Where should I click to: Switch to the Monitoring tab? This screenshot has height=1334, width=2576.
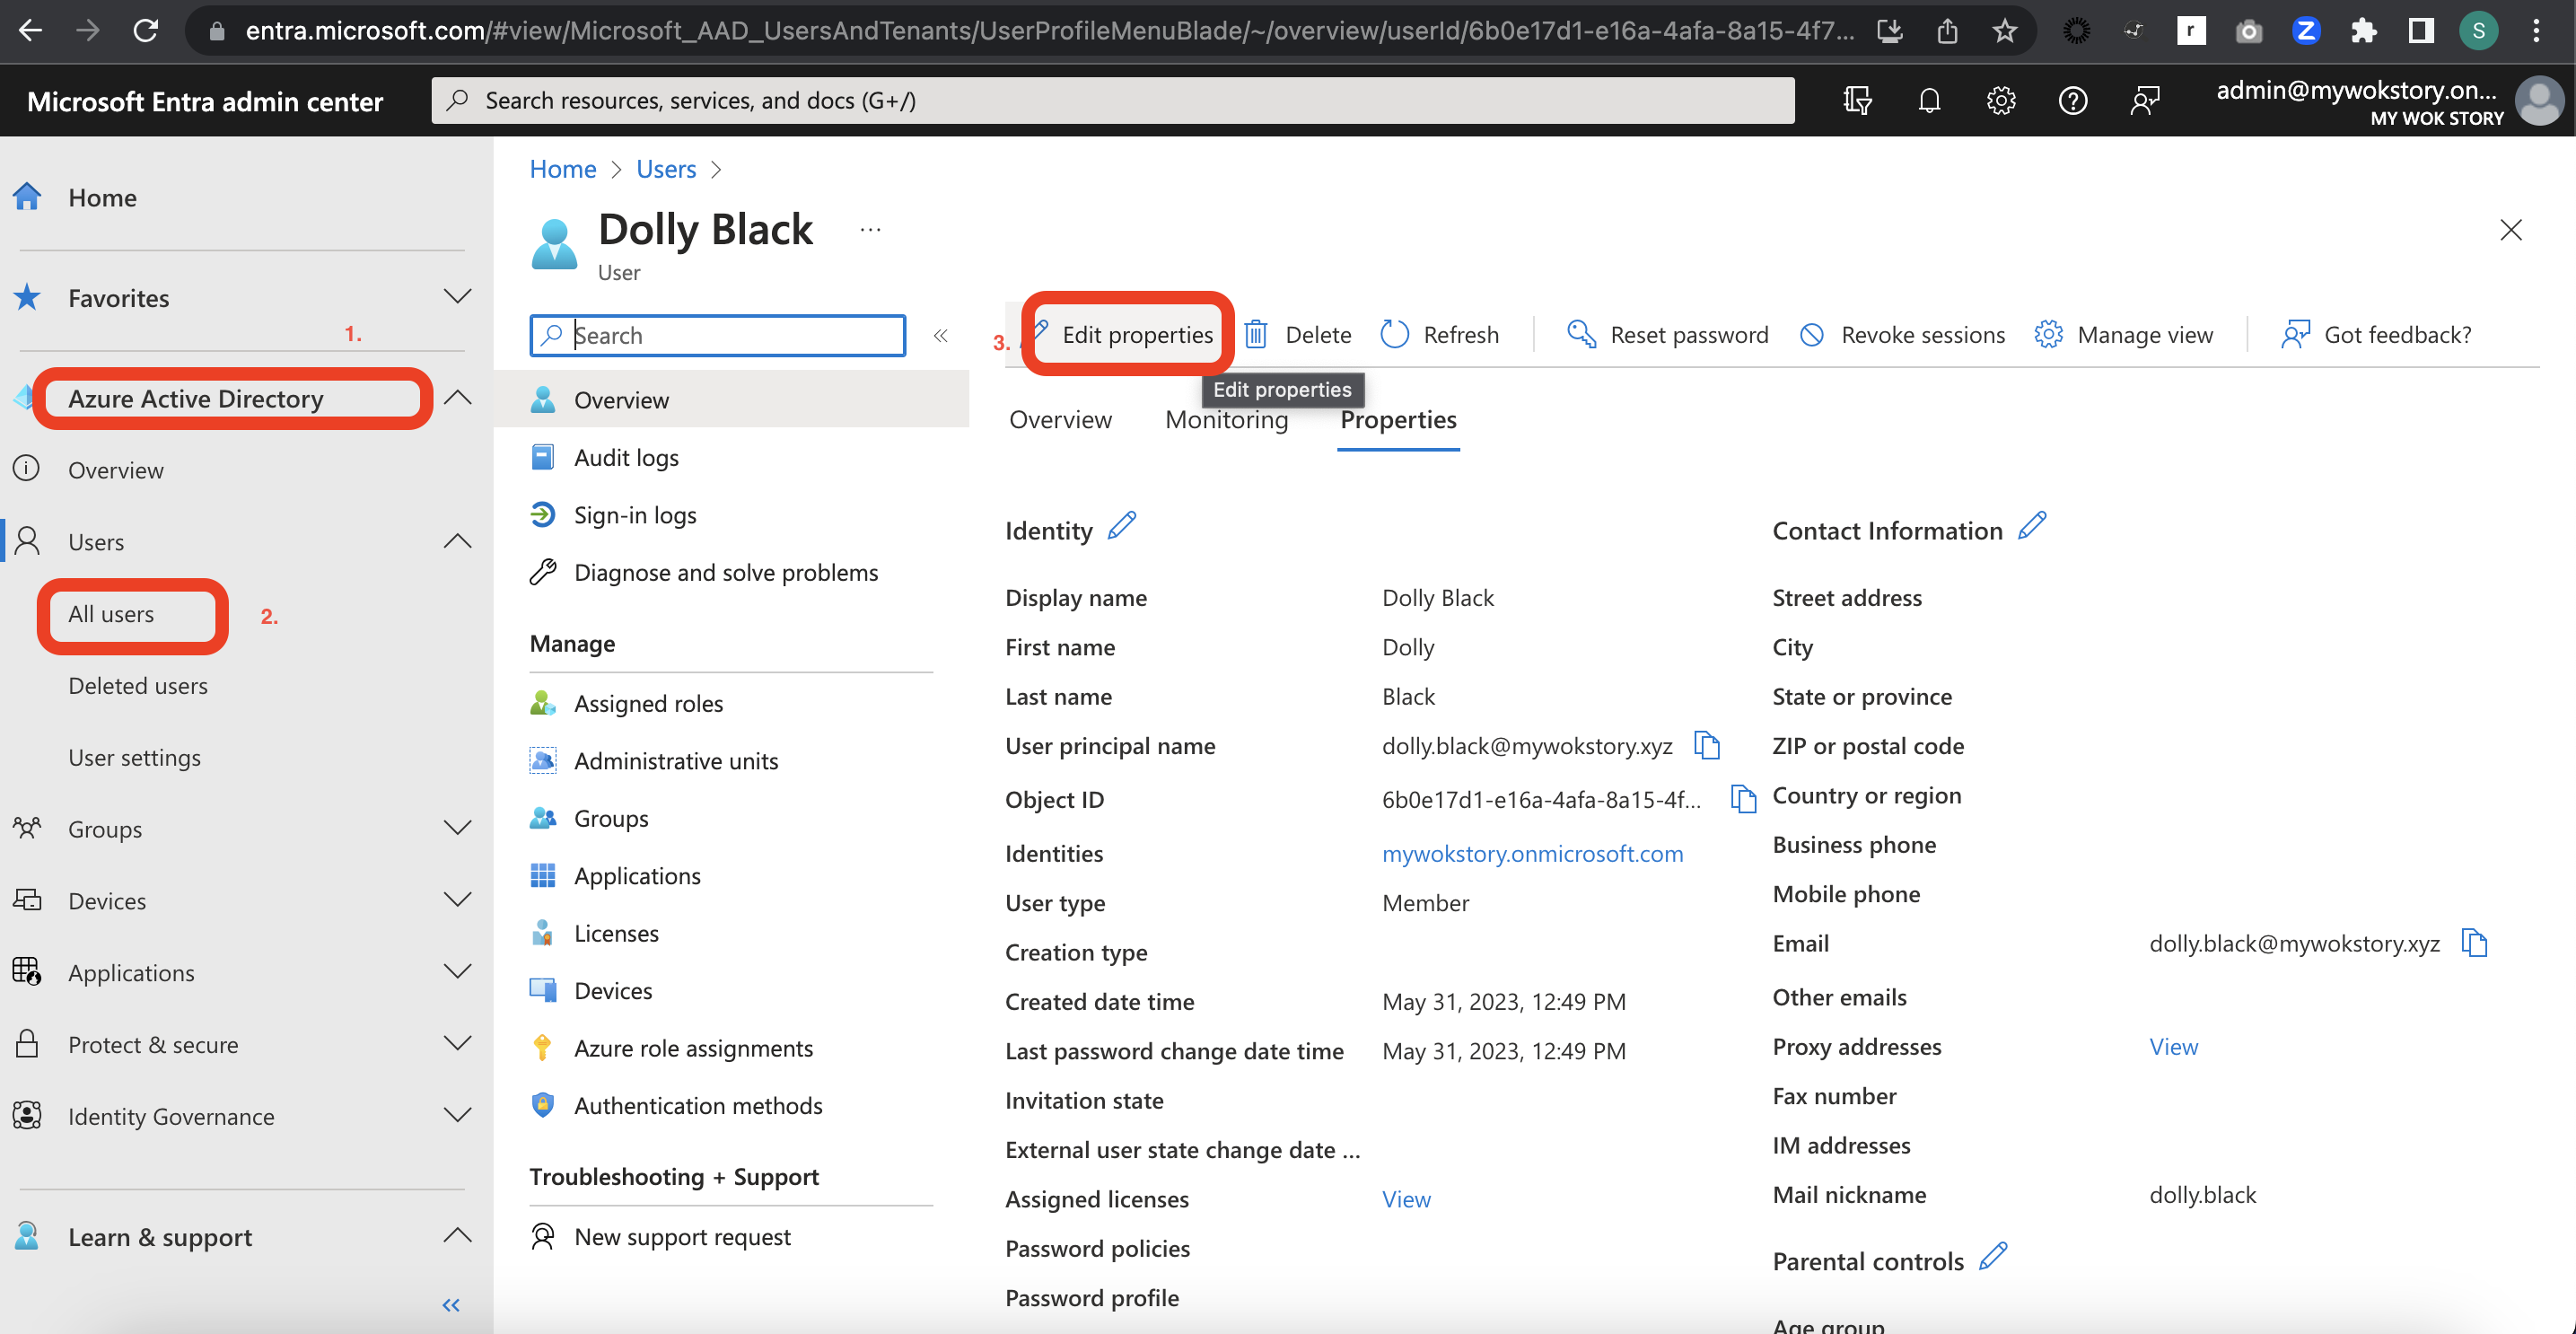[x=1226, y=420]
